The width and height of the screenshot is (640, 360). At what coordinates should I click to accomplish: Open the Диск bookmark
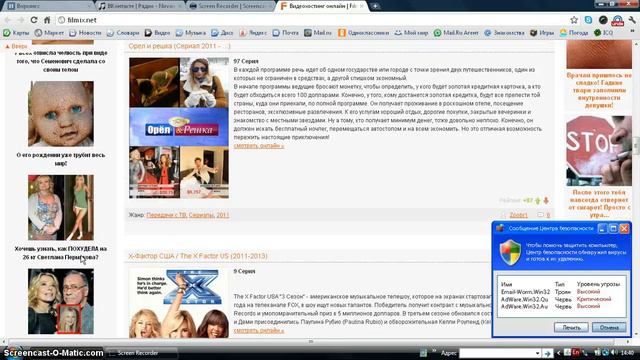[222, 33]
